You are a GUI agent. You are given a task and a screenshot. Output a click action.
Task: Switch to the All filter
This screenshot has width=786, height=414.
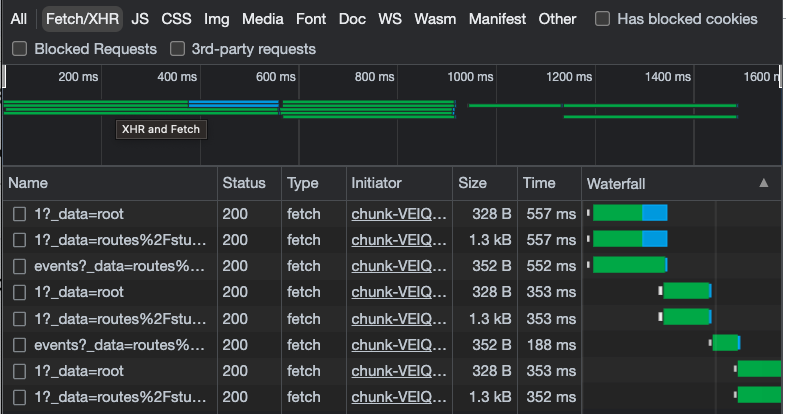19,19
